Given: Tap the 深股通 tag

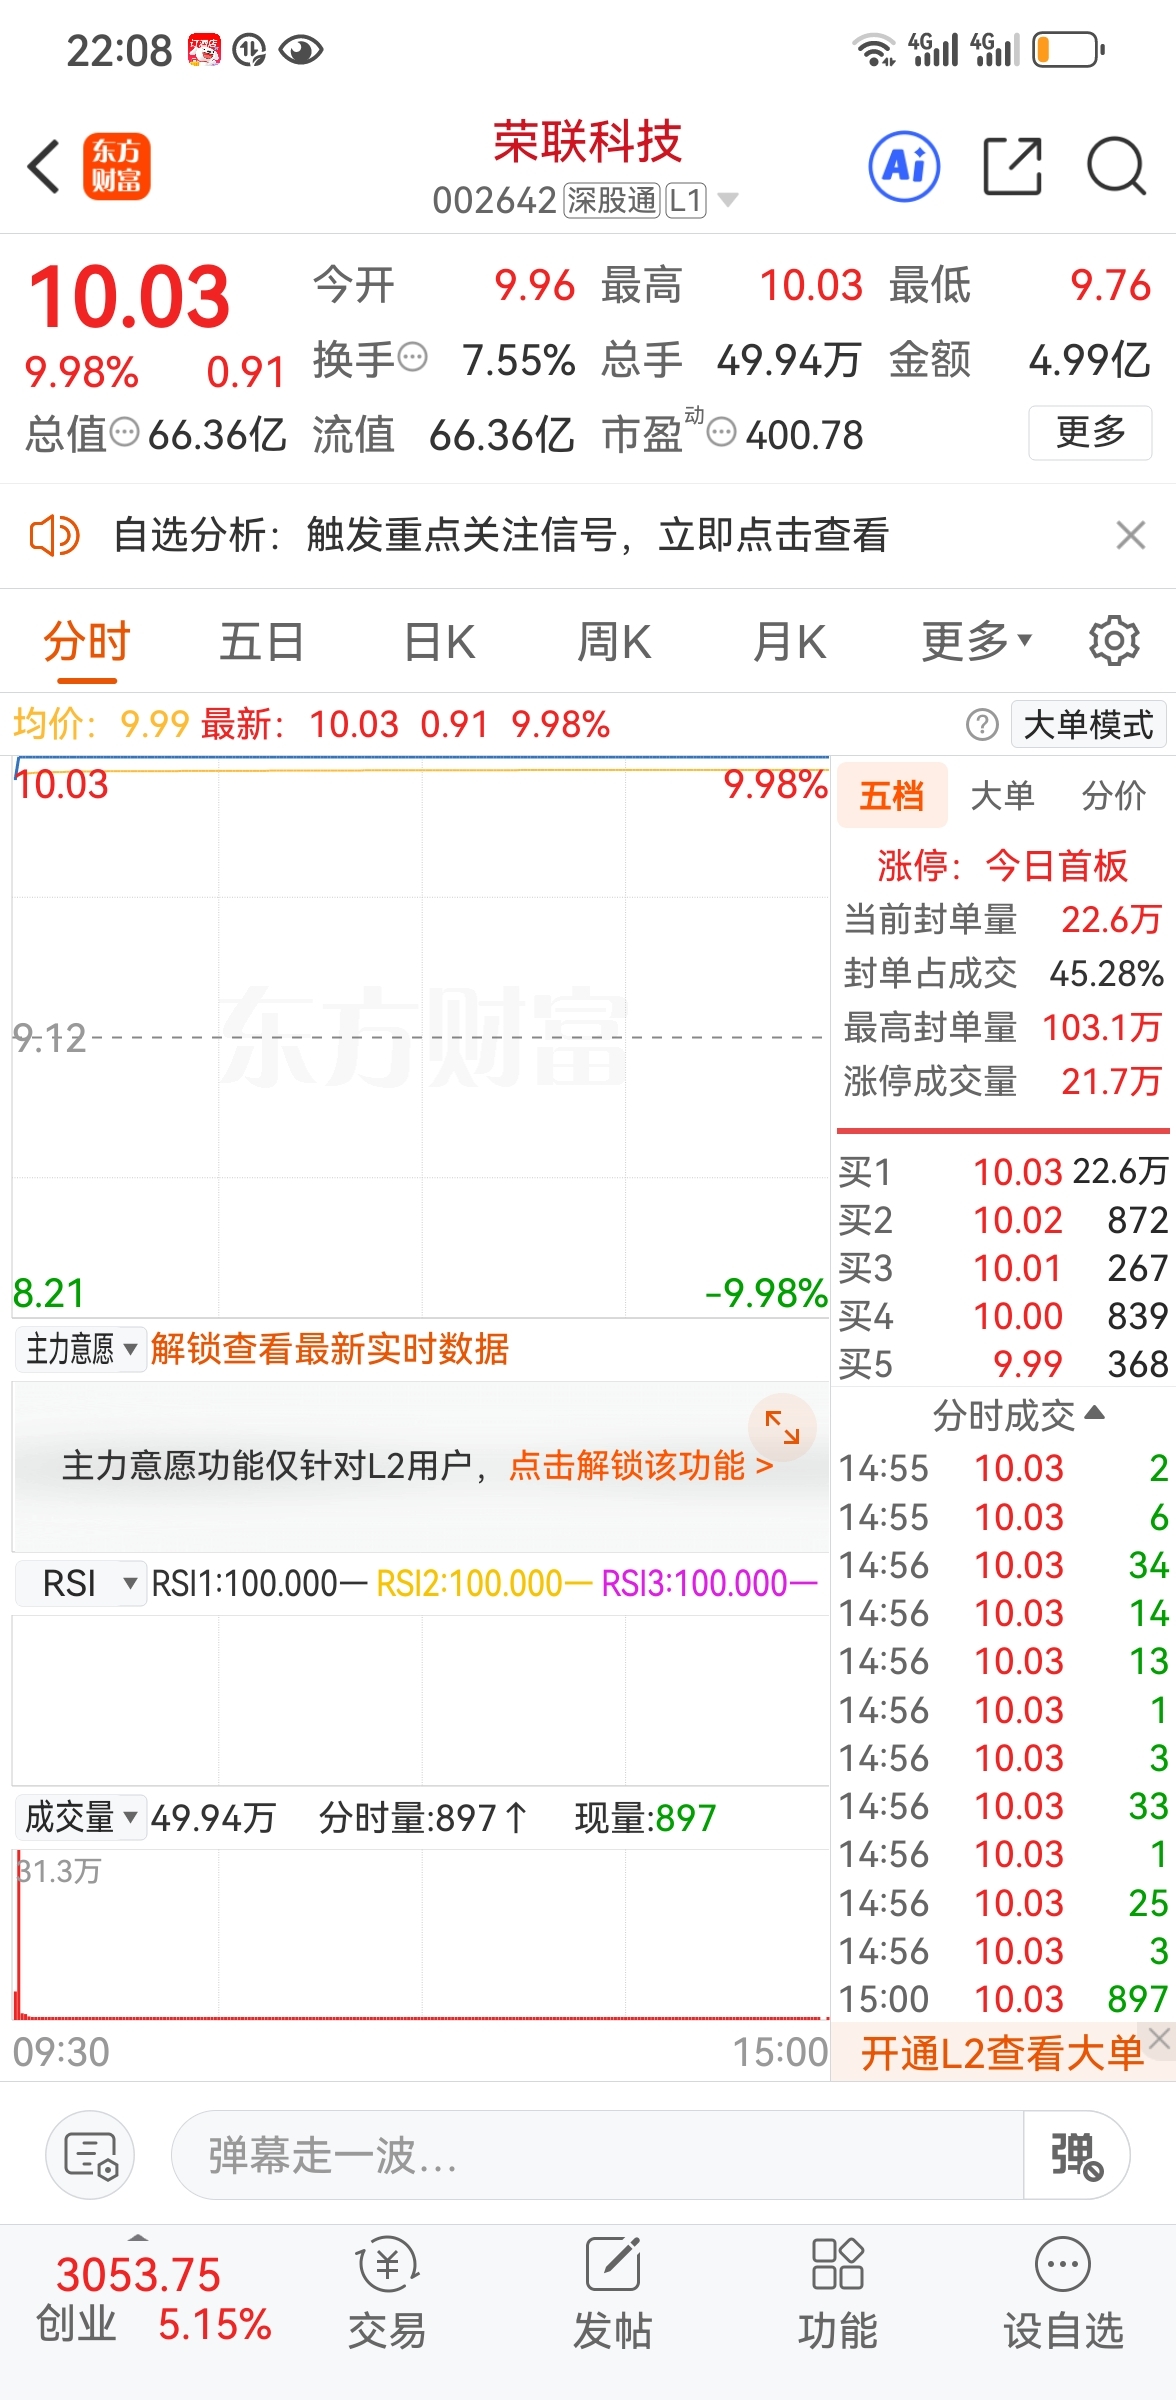Looking at the screenshot, I should click(x=611, y=200).
